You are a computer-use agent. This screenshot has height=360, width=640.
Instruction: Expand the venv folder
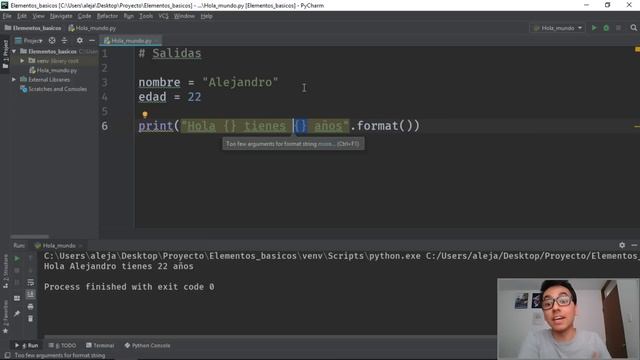(22, 61)
